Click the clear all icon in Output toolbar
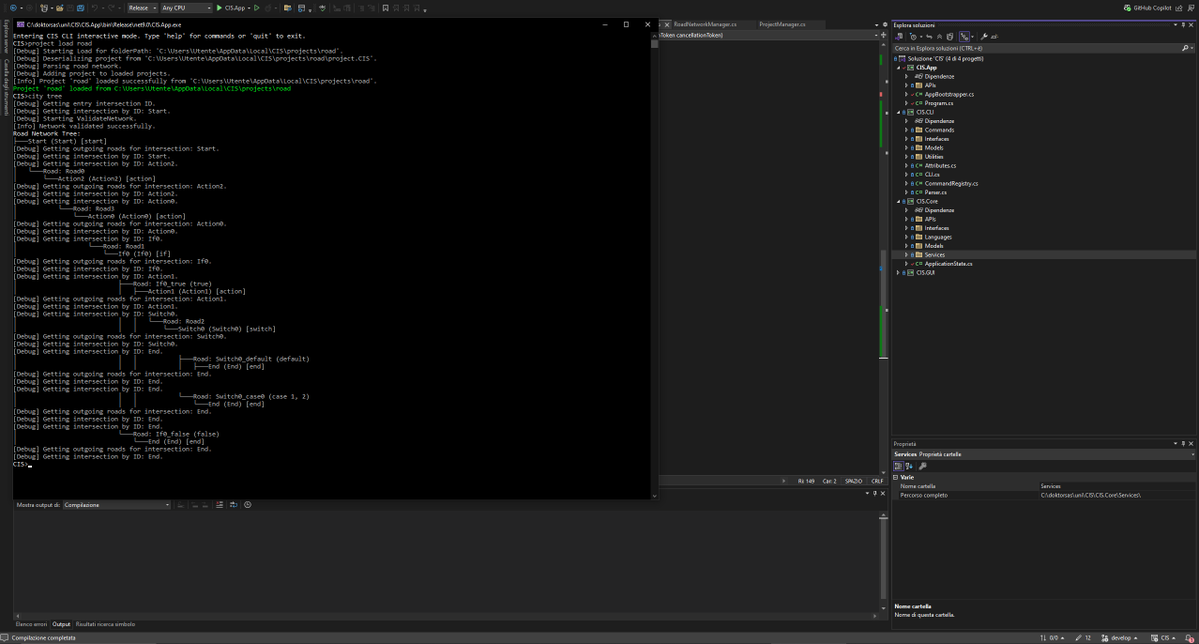This screenshot has width=1199, height=644. [219, 505]
